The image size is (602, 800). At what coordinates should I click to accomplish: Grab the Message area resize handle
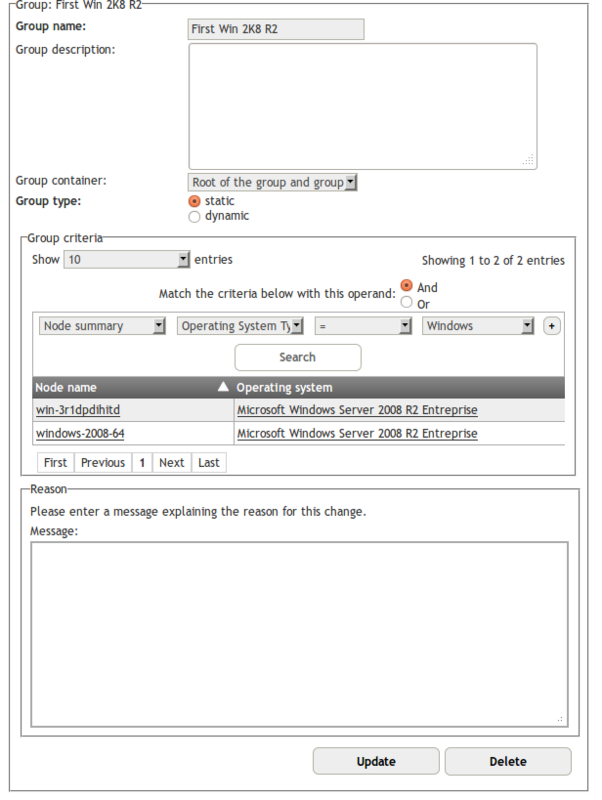coord(560,719)
